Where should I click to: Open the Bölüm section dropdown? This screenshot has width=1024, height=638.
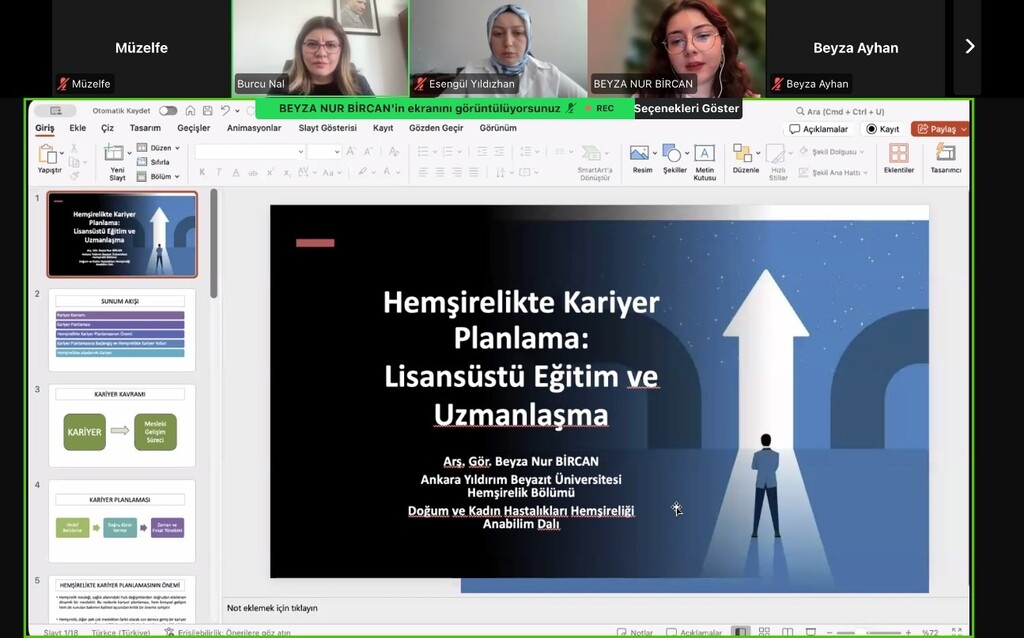tap(158, 176)
